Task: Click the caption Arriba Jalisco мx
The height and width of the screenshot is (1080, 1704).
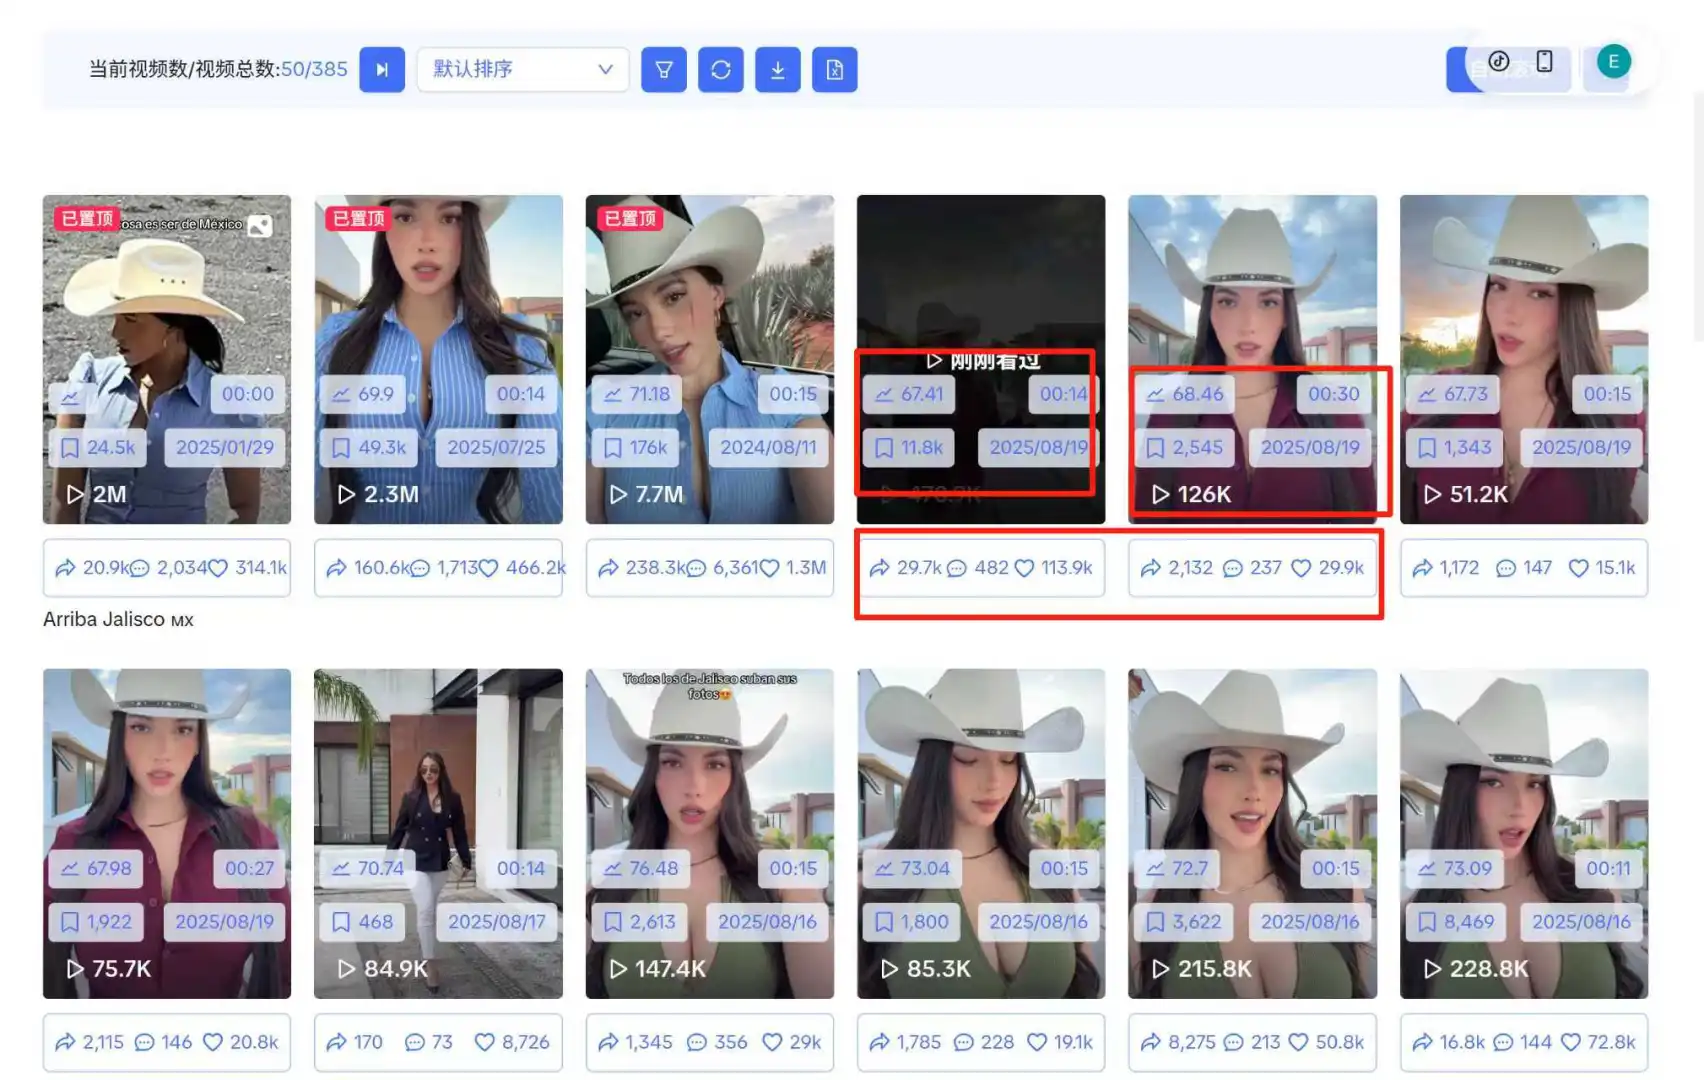Action: click(118, 619)
